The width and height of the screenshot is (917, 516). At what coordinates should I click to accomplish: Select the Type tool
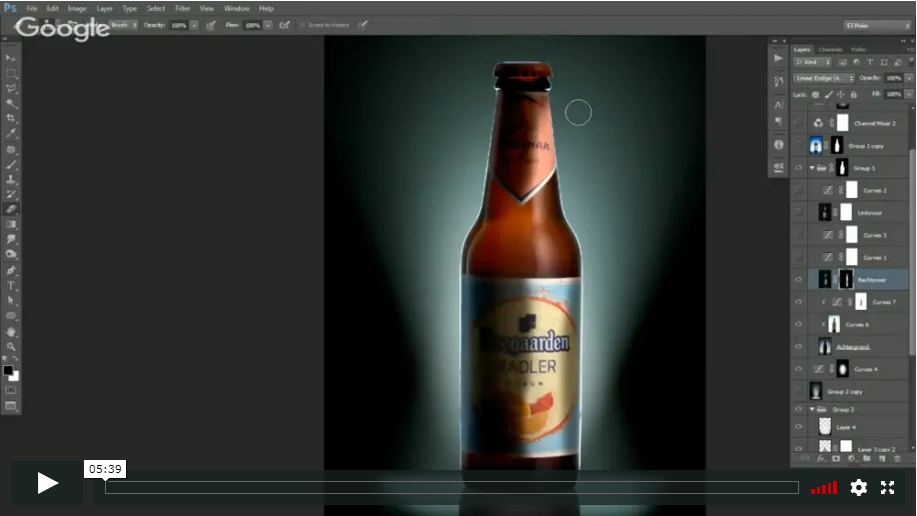11,286
